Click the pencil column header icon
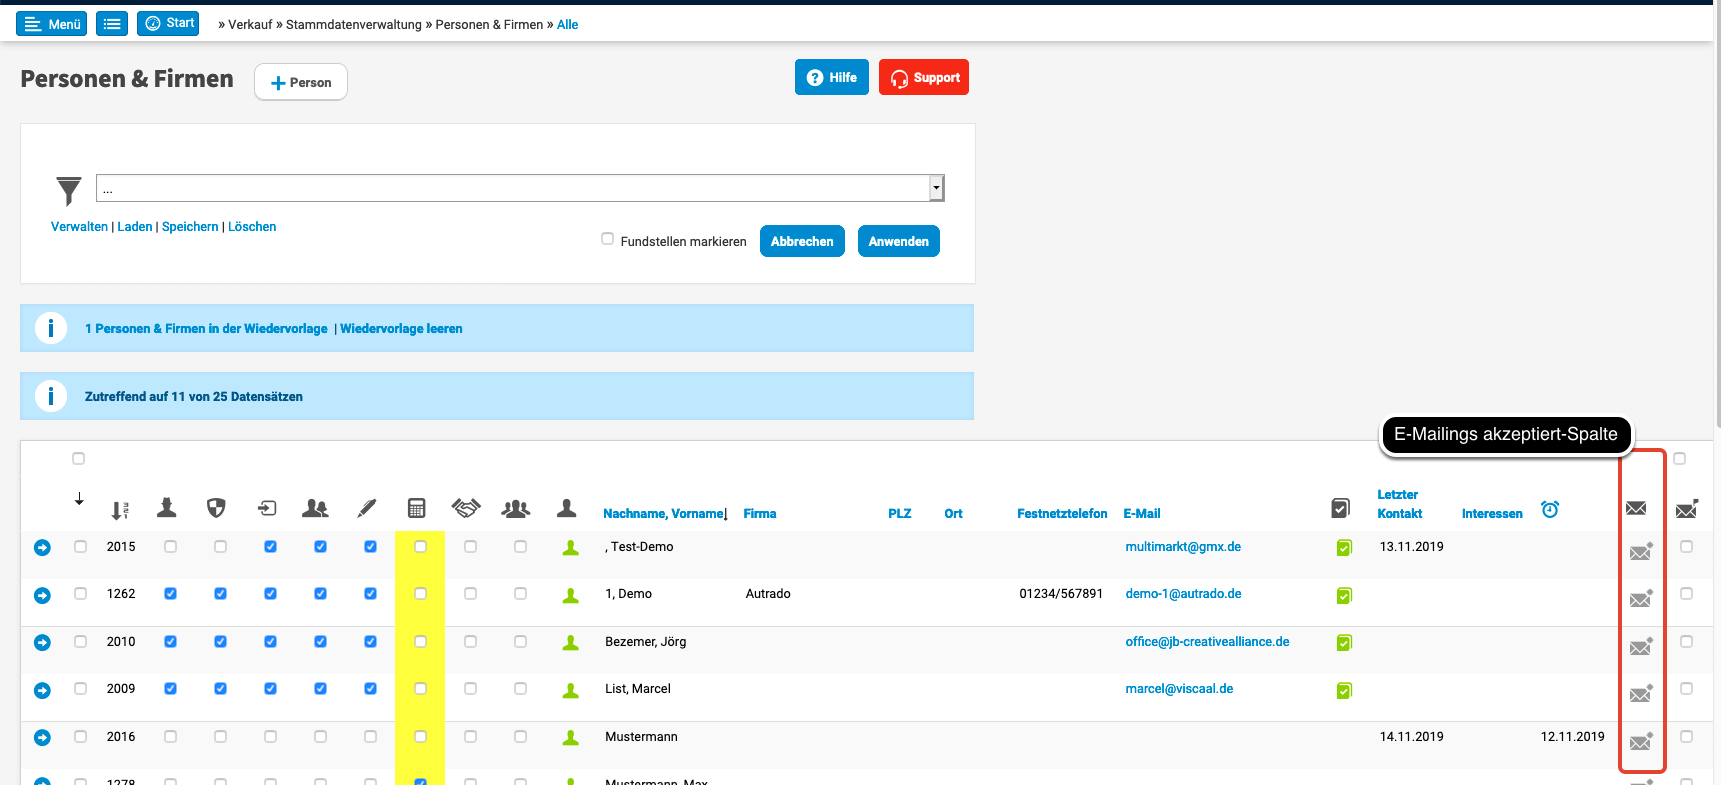The height and width of the screenshot is (785, 1721). [367, 509]
